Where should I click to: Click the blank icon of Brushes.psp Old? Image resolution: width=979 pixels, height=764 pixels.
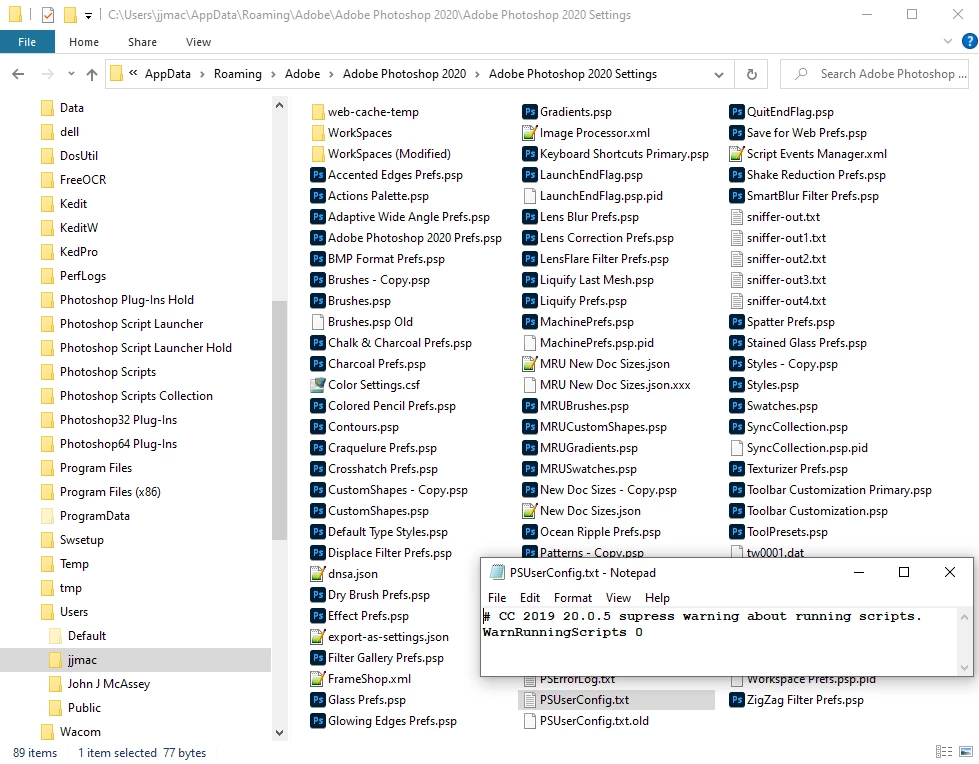318,321
